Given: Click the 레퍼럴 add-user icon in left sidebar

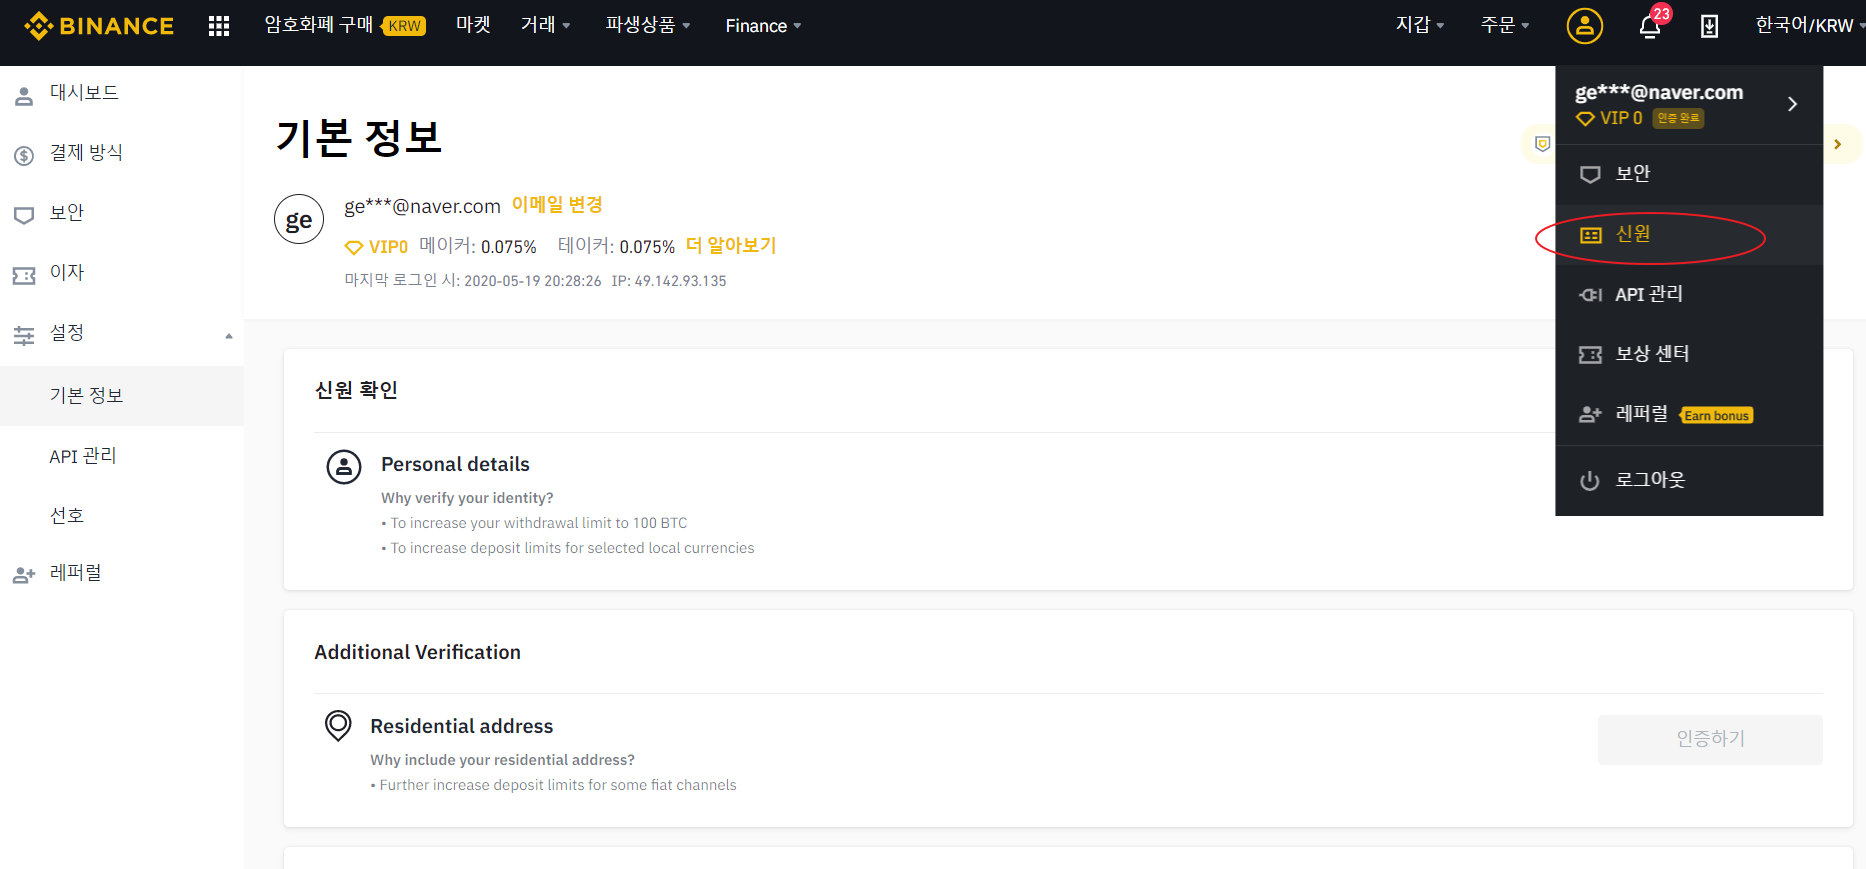Looking at the screenshot, I should point(24,575).
